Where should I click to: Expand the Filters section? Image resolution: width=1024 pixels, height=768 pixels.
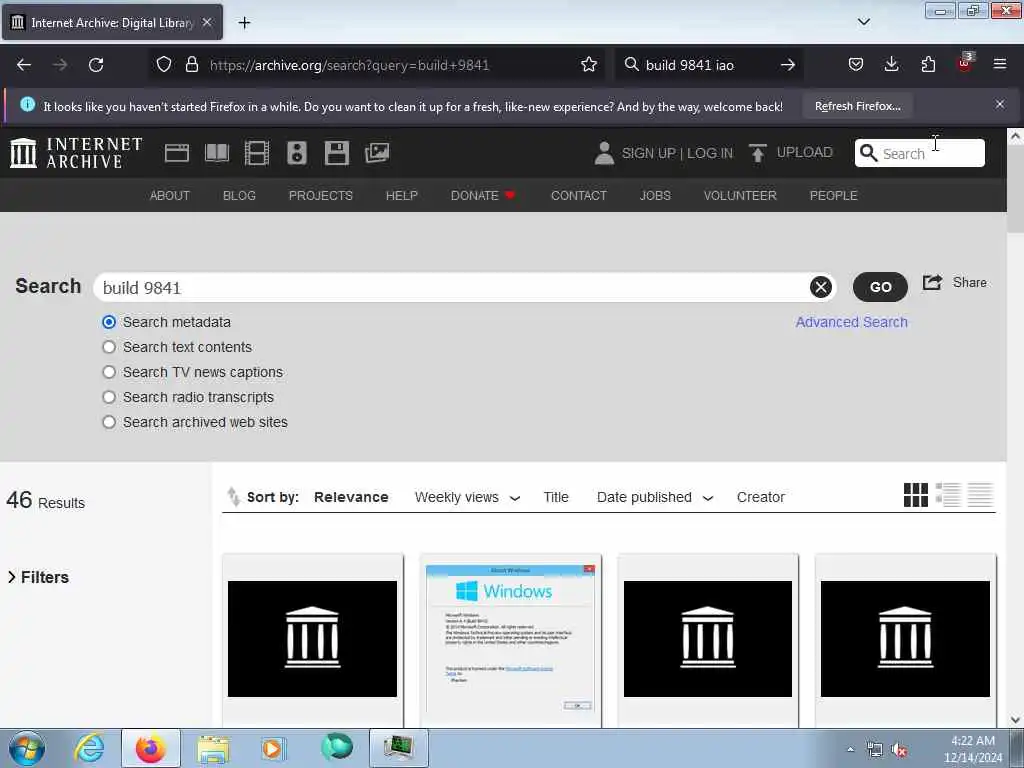pyautogui.click(x=38, y=577)
